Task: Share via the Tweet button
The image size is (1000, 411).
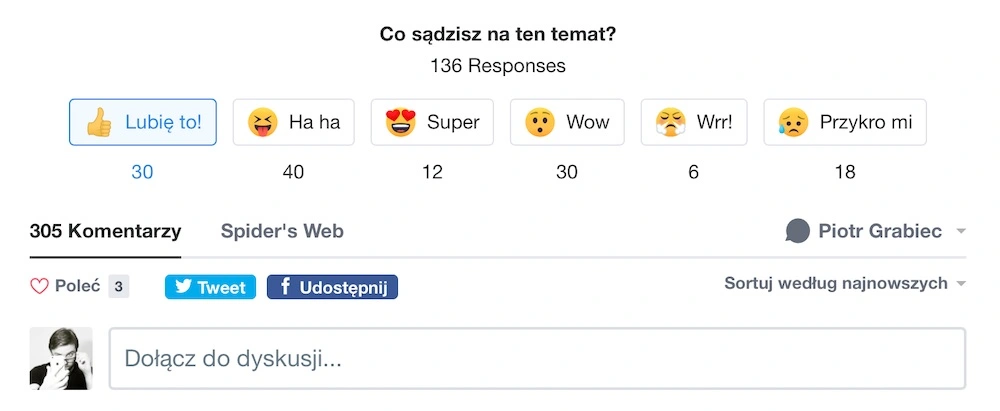Action: tap(210, 287)
